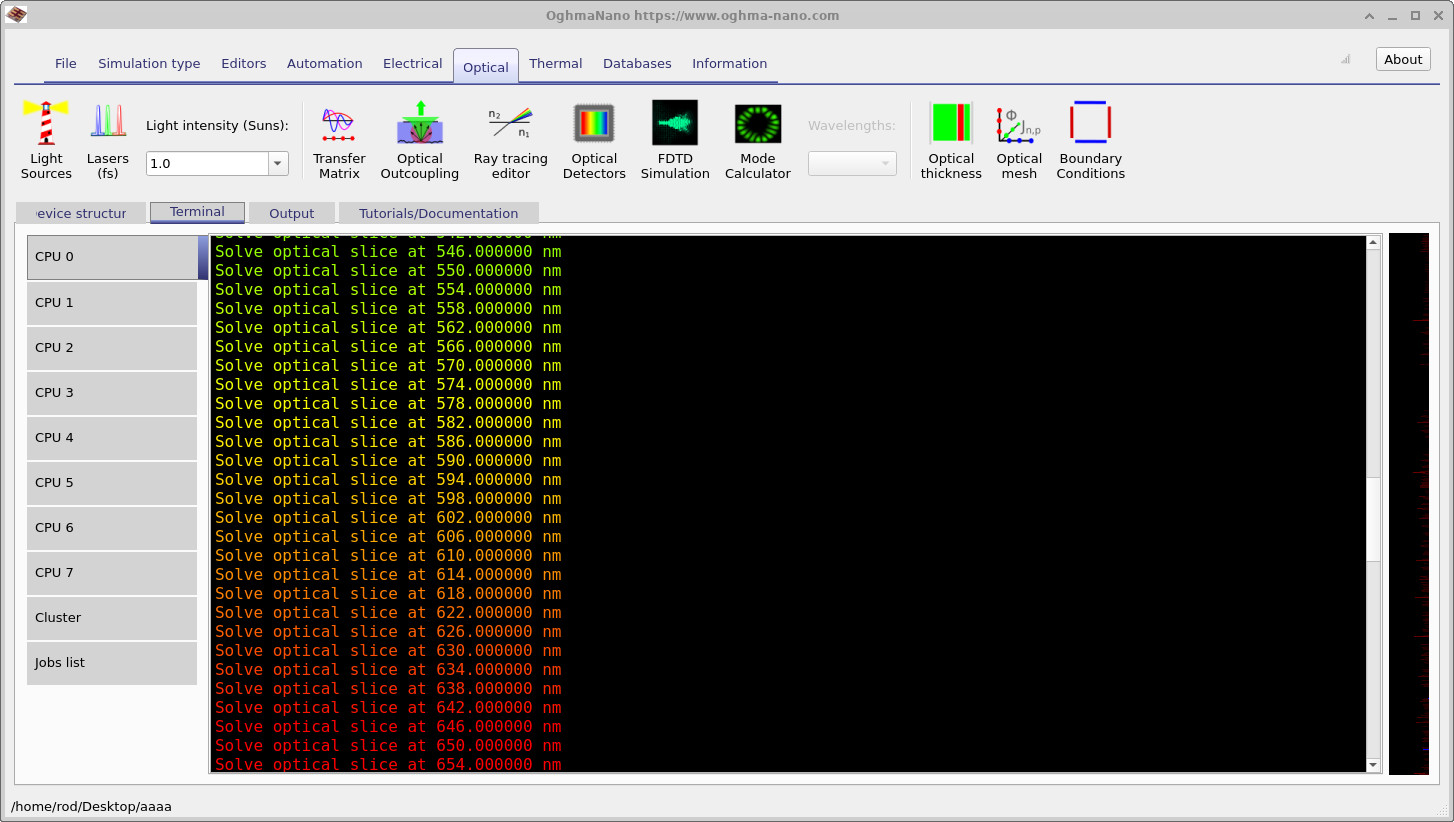Switch to the Device structure tab
Viewport: 1454px width, 822px height.
coord(81,213)
